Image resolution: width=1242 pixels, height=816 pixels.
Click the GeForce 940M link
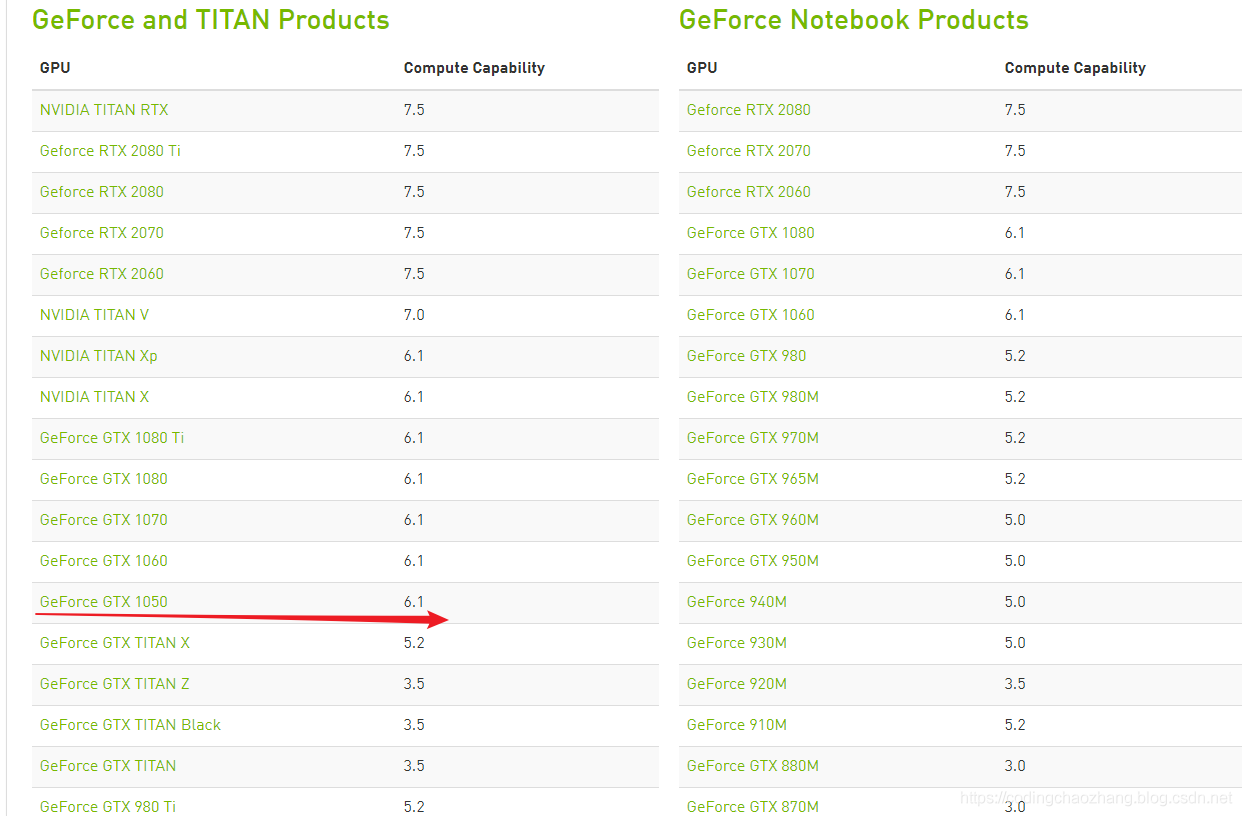click(x=736, y=602)
